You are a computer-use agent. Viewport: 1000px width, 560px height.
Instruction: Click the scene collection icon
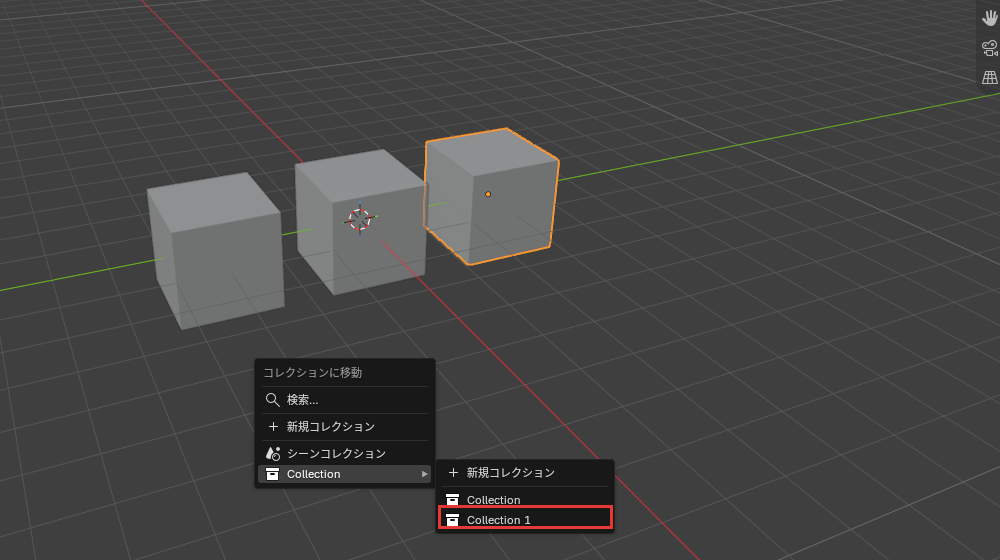point(273,453)
